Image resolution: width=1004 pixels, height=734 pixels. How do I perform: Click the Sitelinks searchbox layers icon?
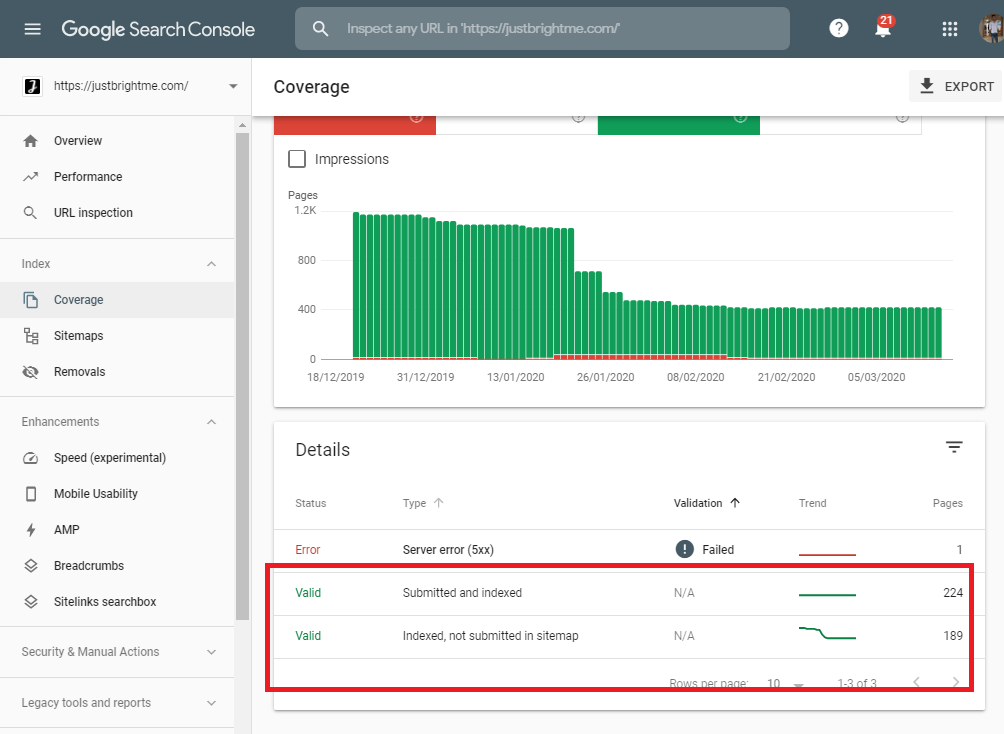(x=30, y=601)
